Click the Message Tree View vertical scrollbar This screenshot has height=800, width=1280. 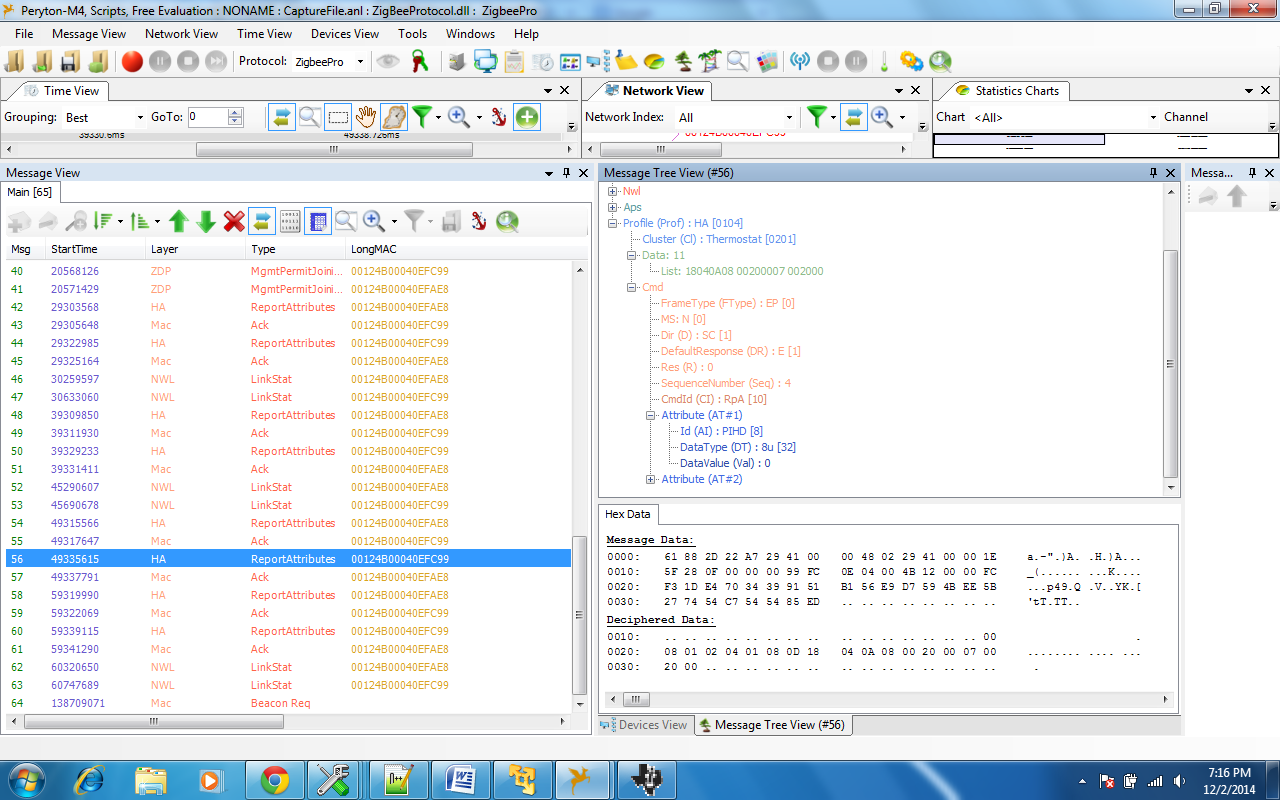pos(1172,364)
